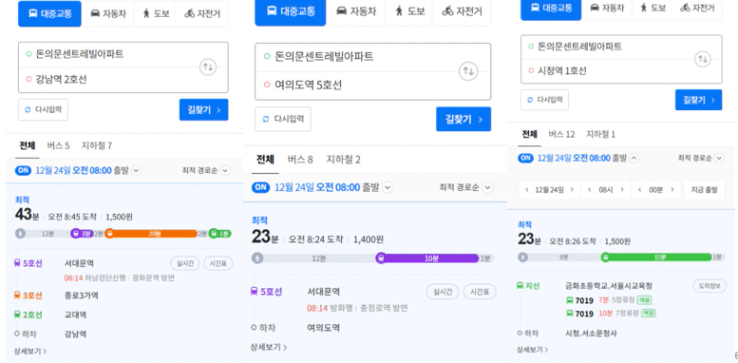Click 길찾기 button in 강남역 panel
738x363 pixels.
(x=204, y=110)
